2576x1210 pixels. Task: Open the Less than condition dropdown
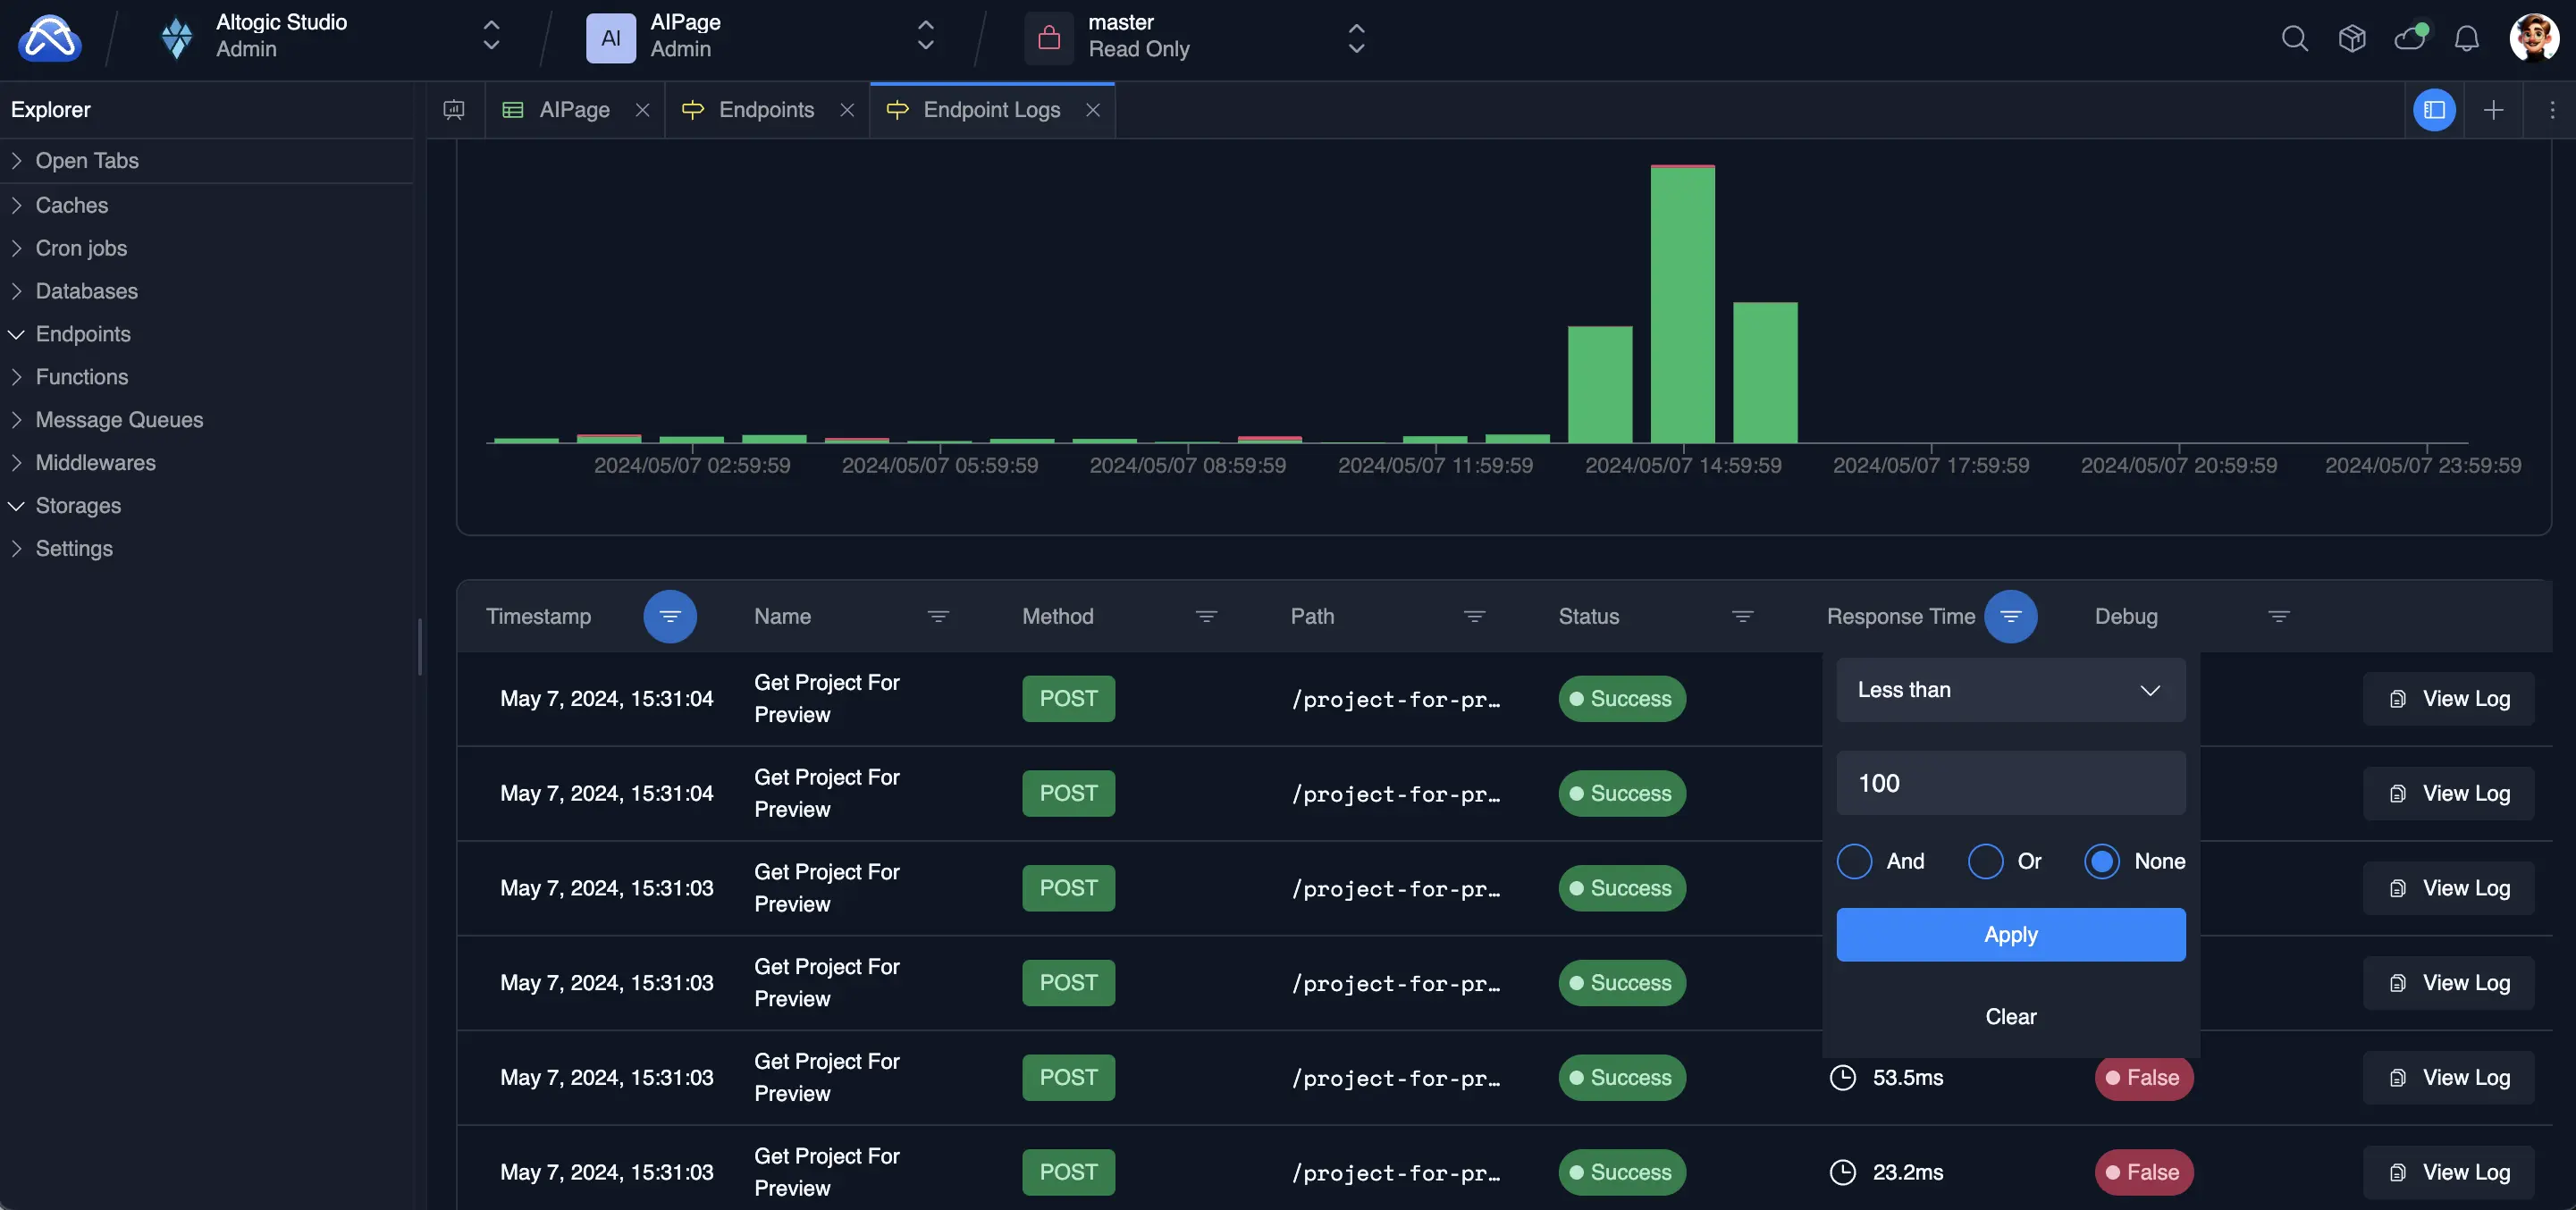click(x=2010, y=690)
